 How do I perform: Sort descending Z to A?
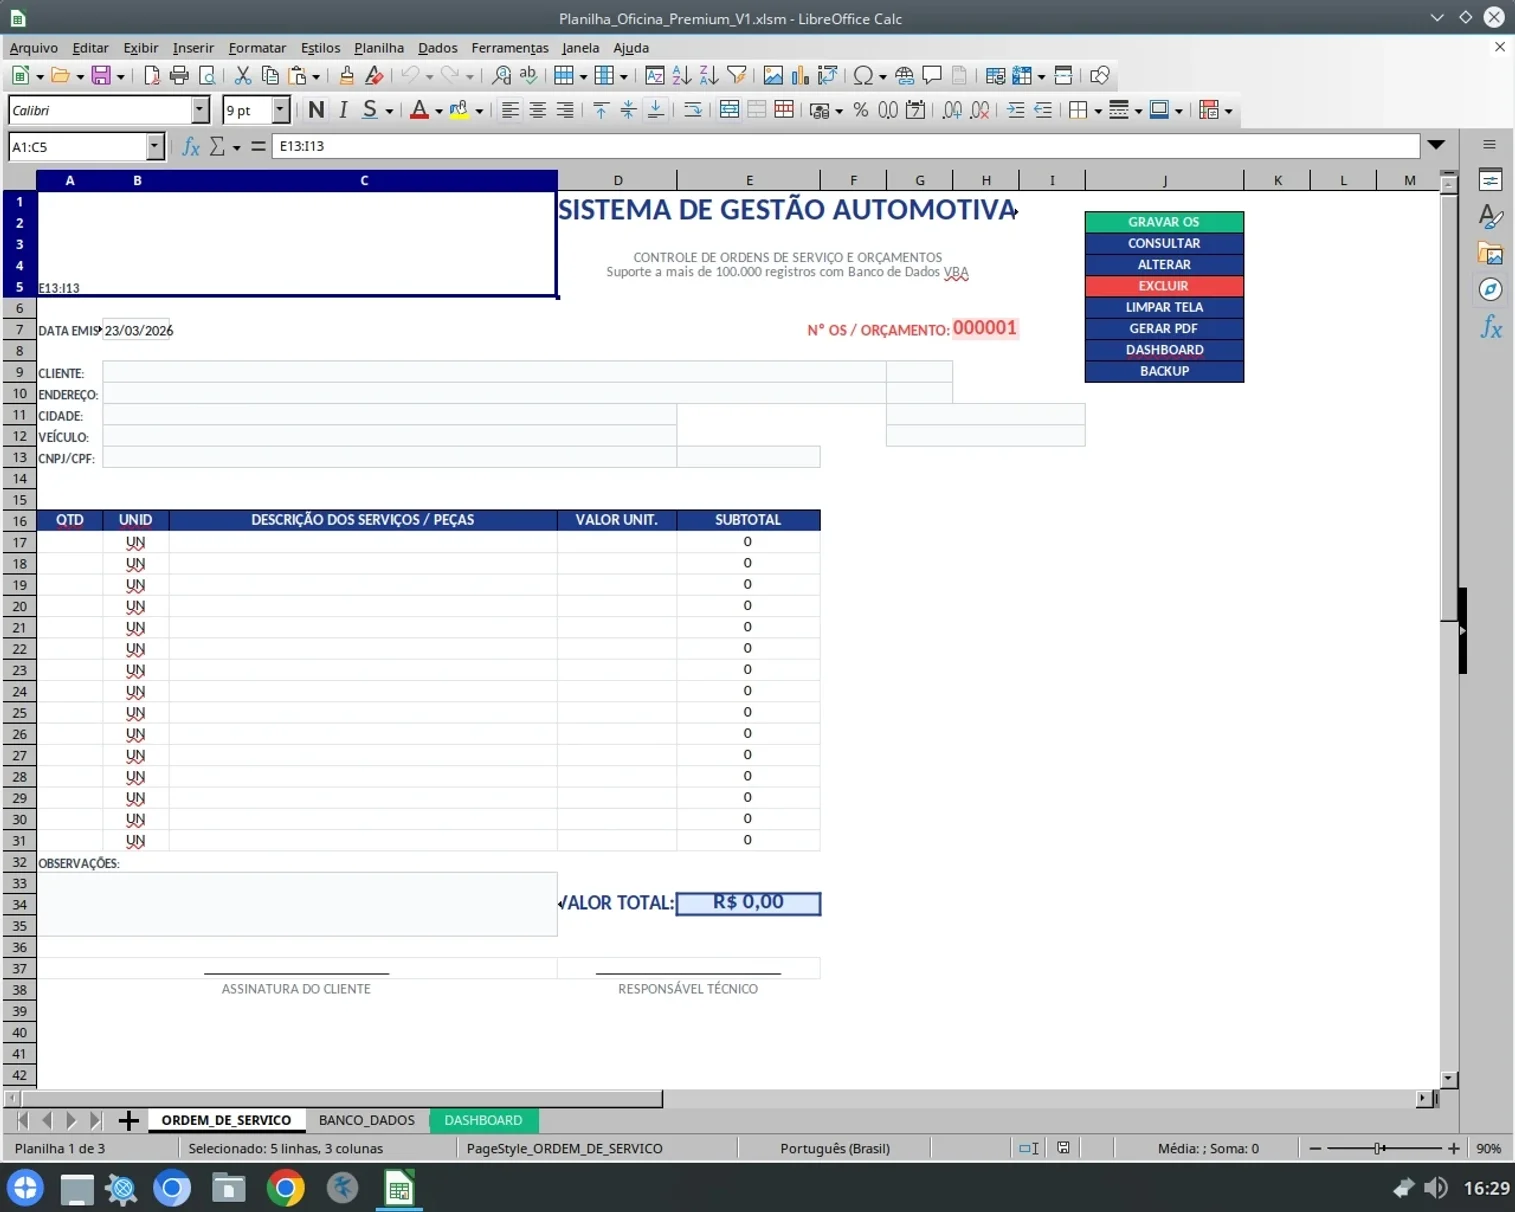coord(709,75)
